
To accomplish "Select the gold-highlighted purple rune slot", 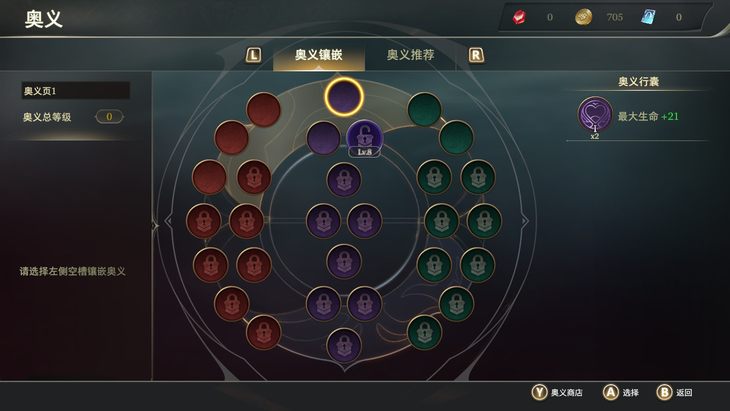I will coord(344,96).
